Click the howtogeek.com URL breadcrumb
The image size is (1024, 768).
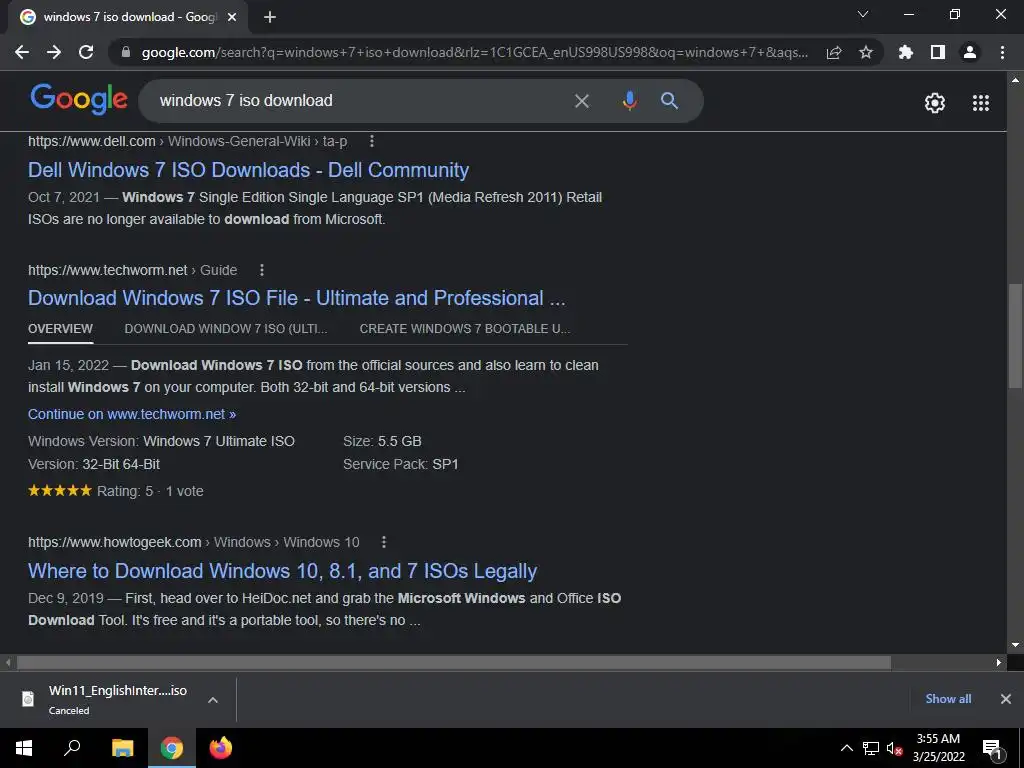193,542
